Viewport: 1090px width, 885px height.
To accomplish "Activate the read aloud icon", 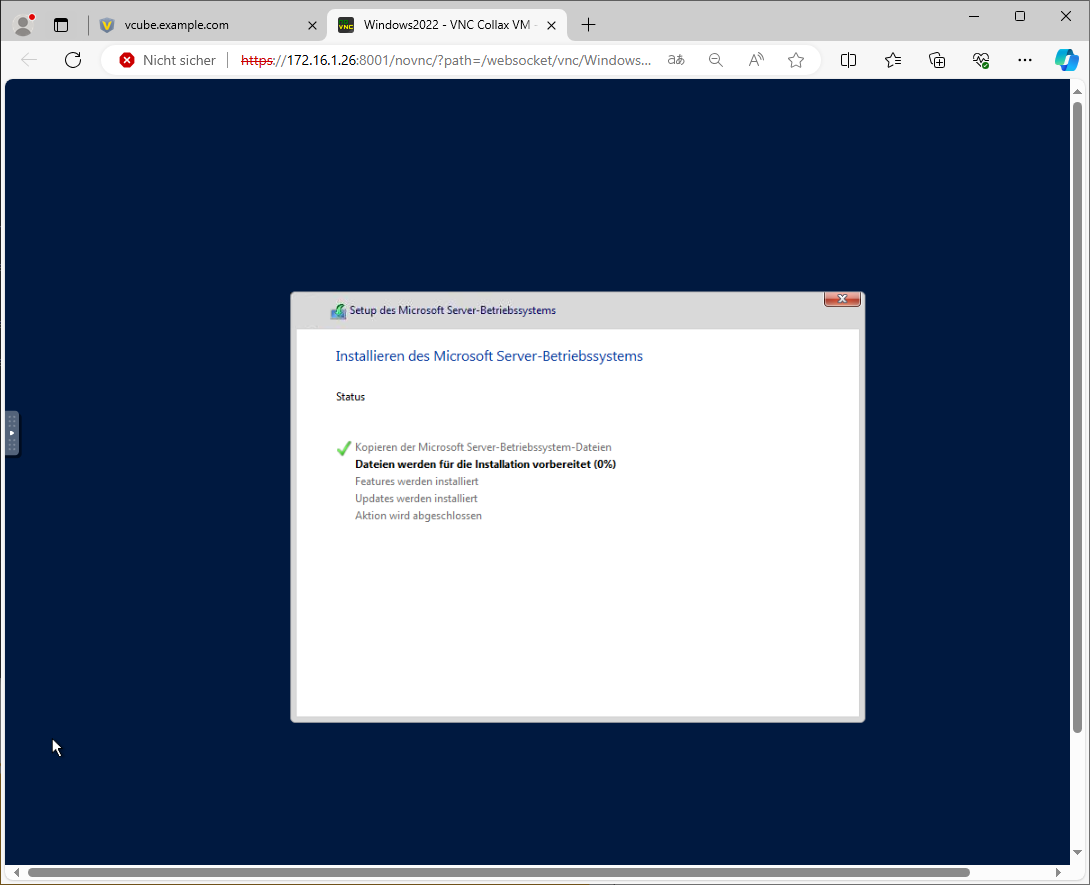I will point(756,60).
